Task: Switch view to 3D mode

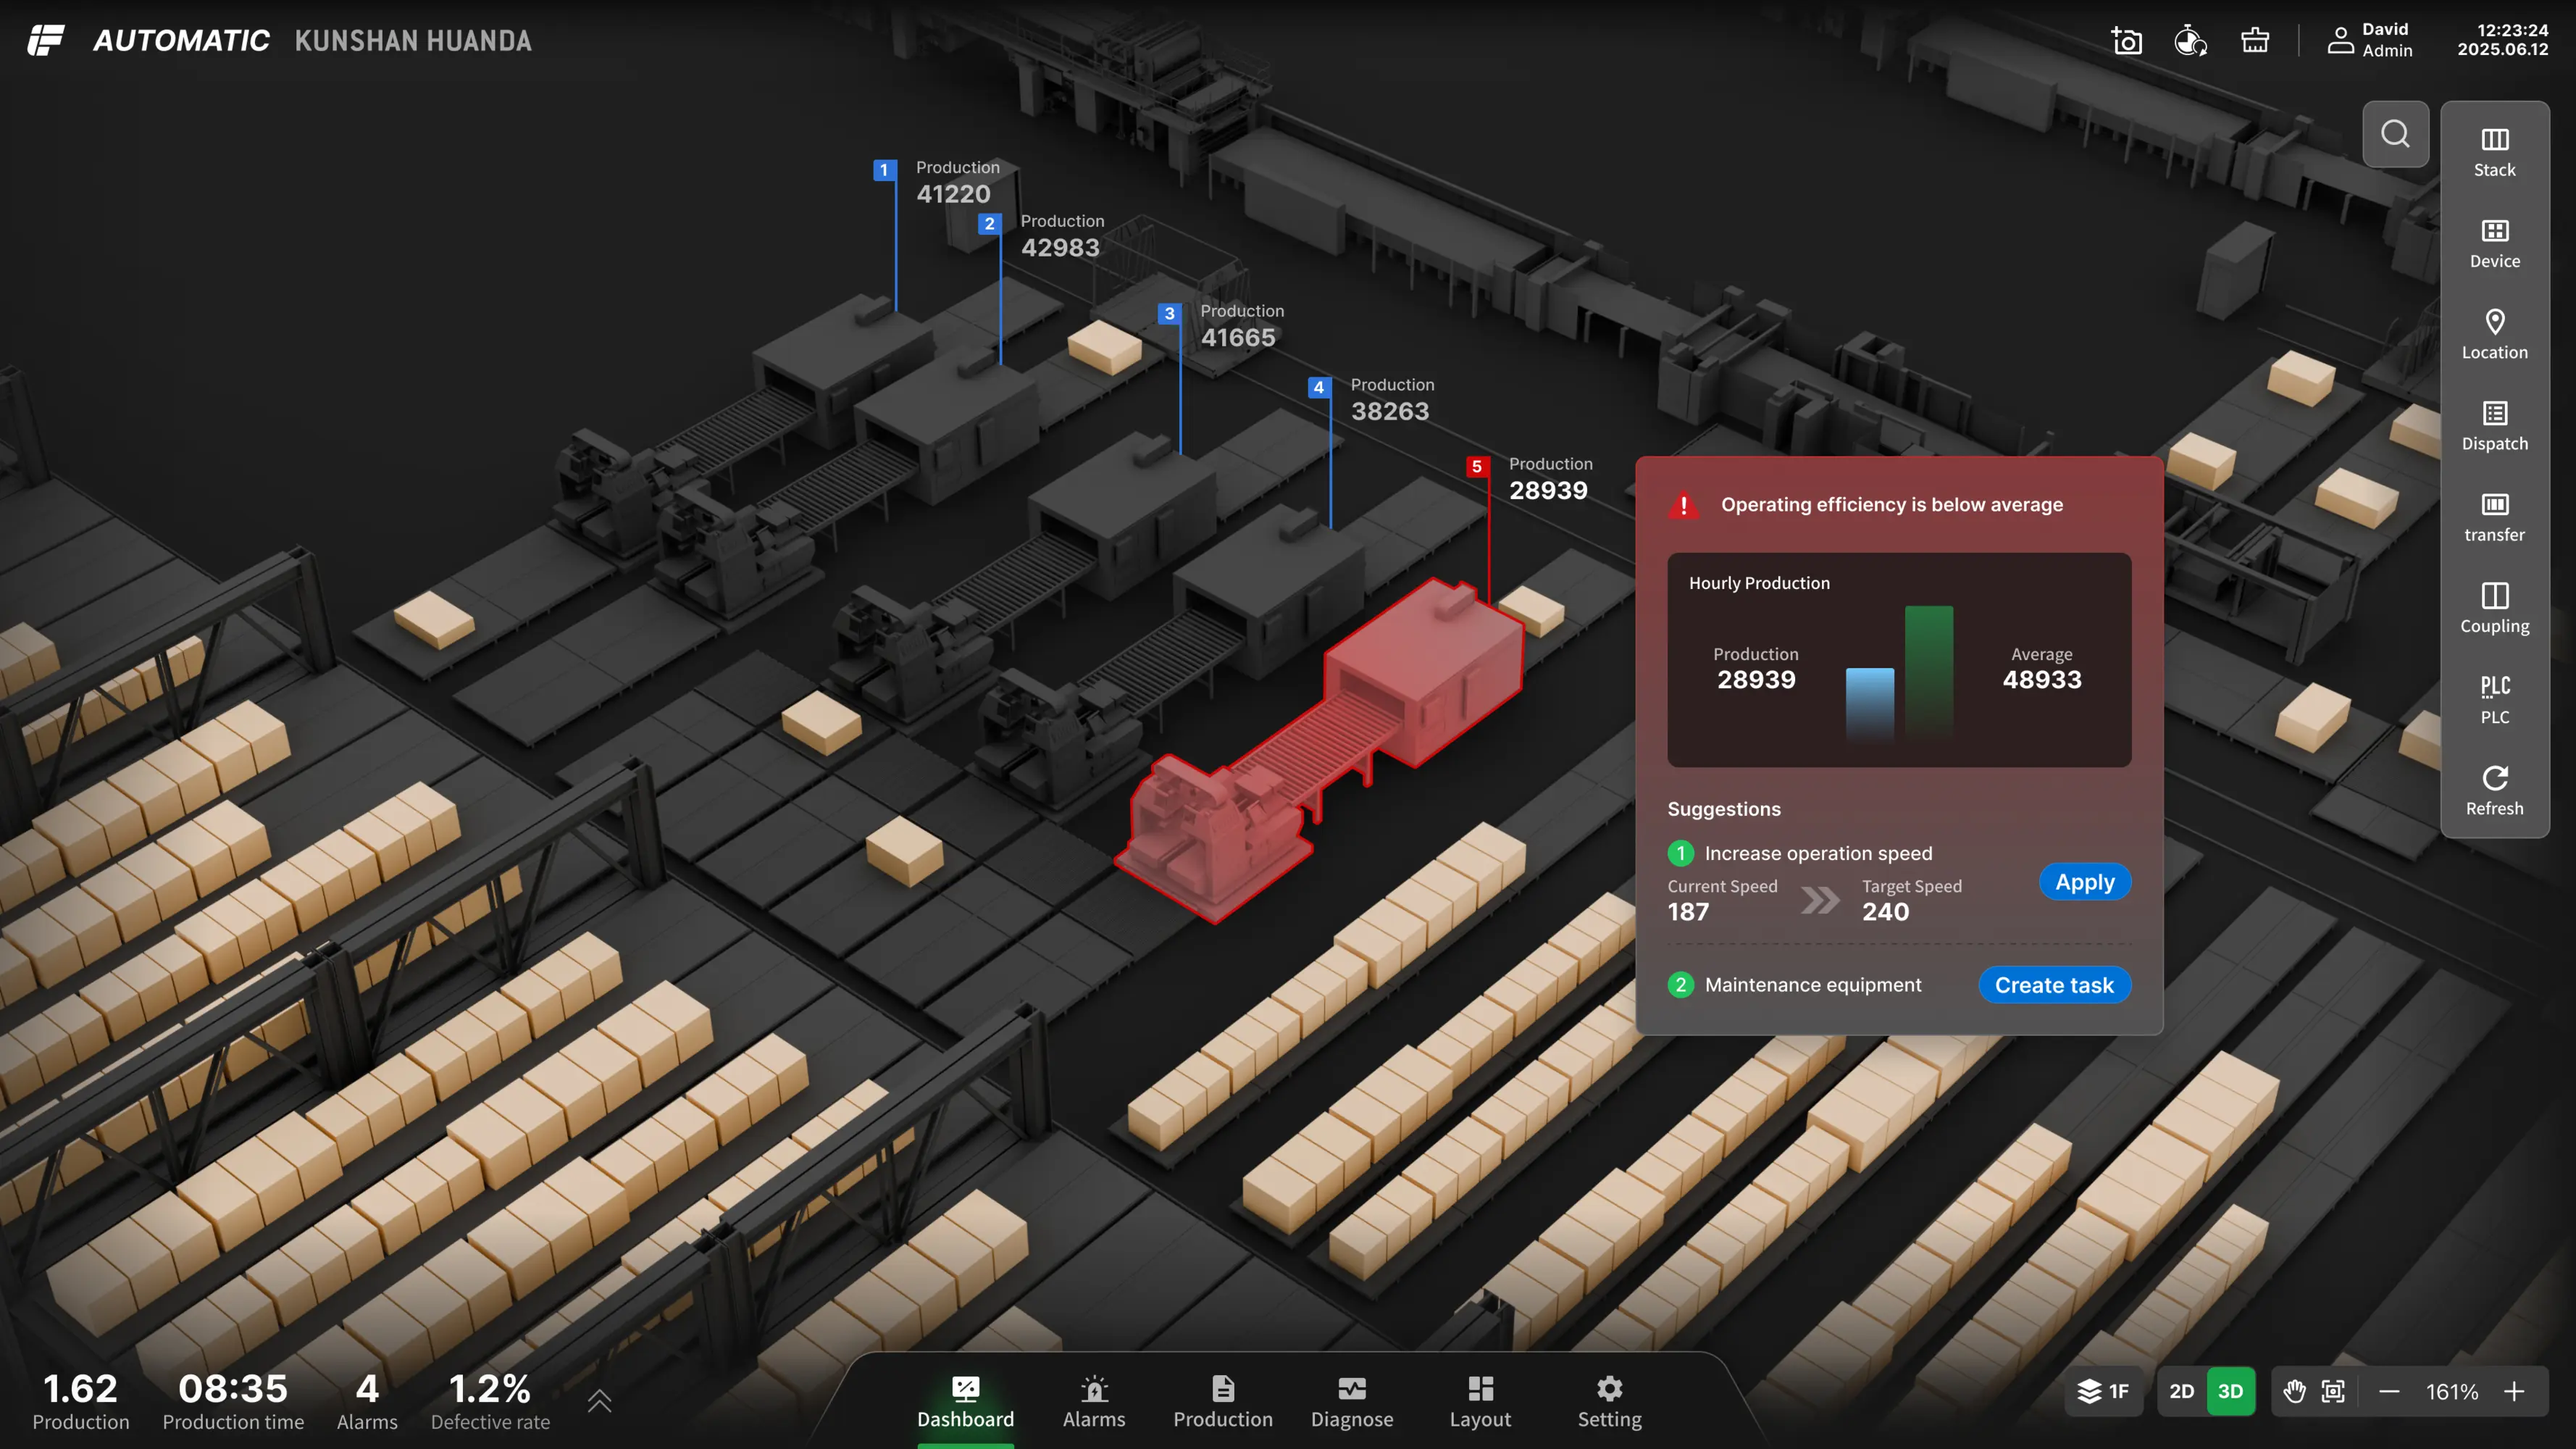Action: (2230, 1391)
